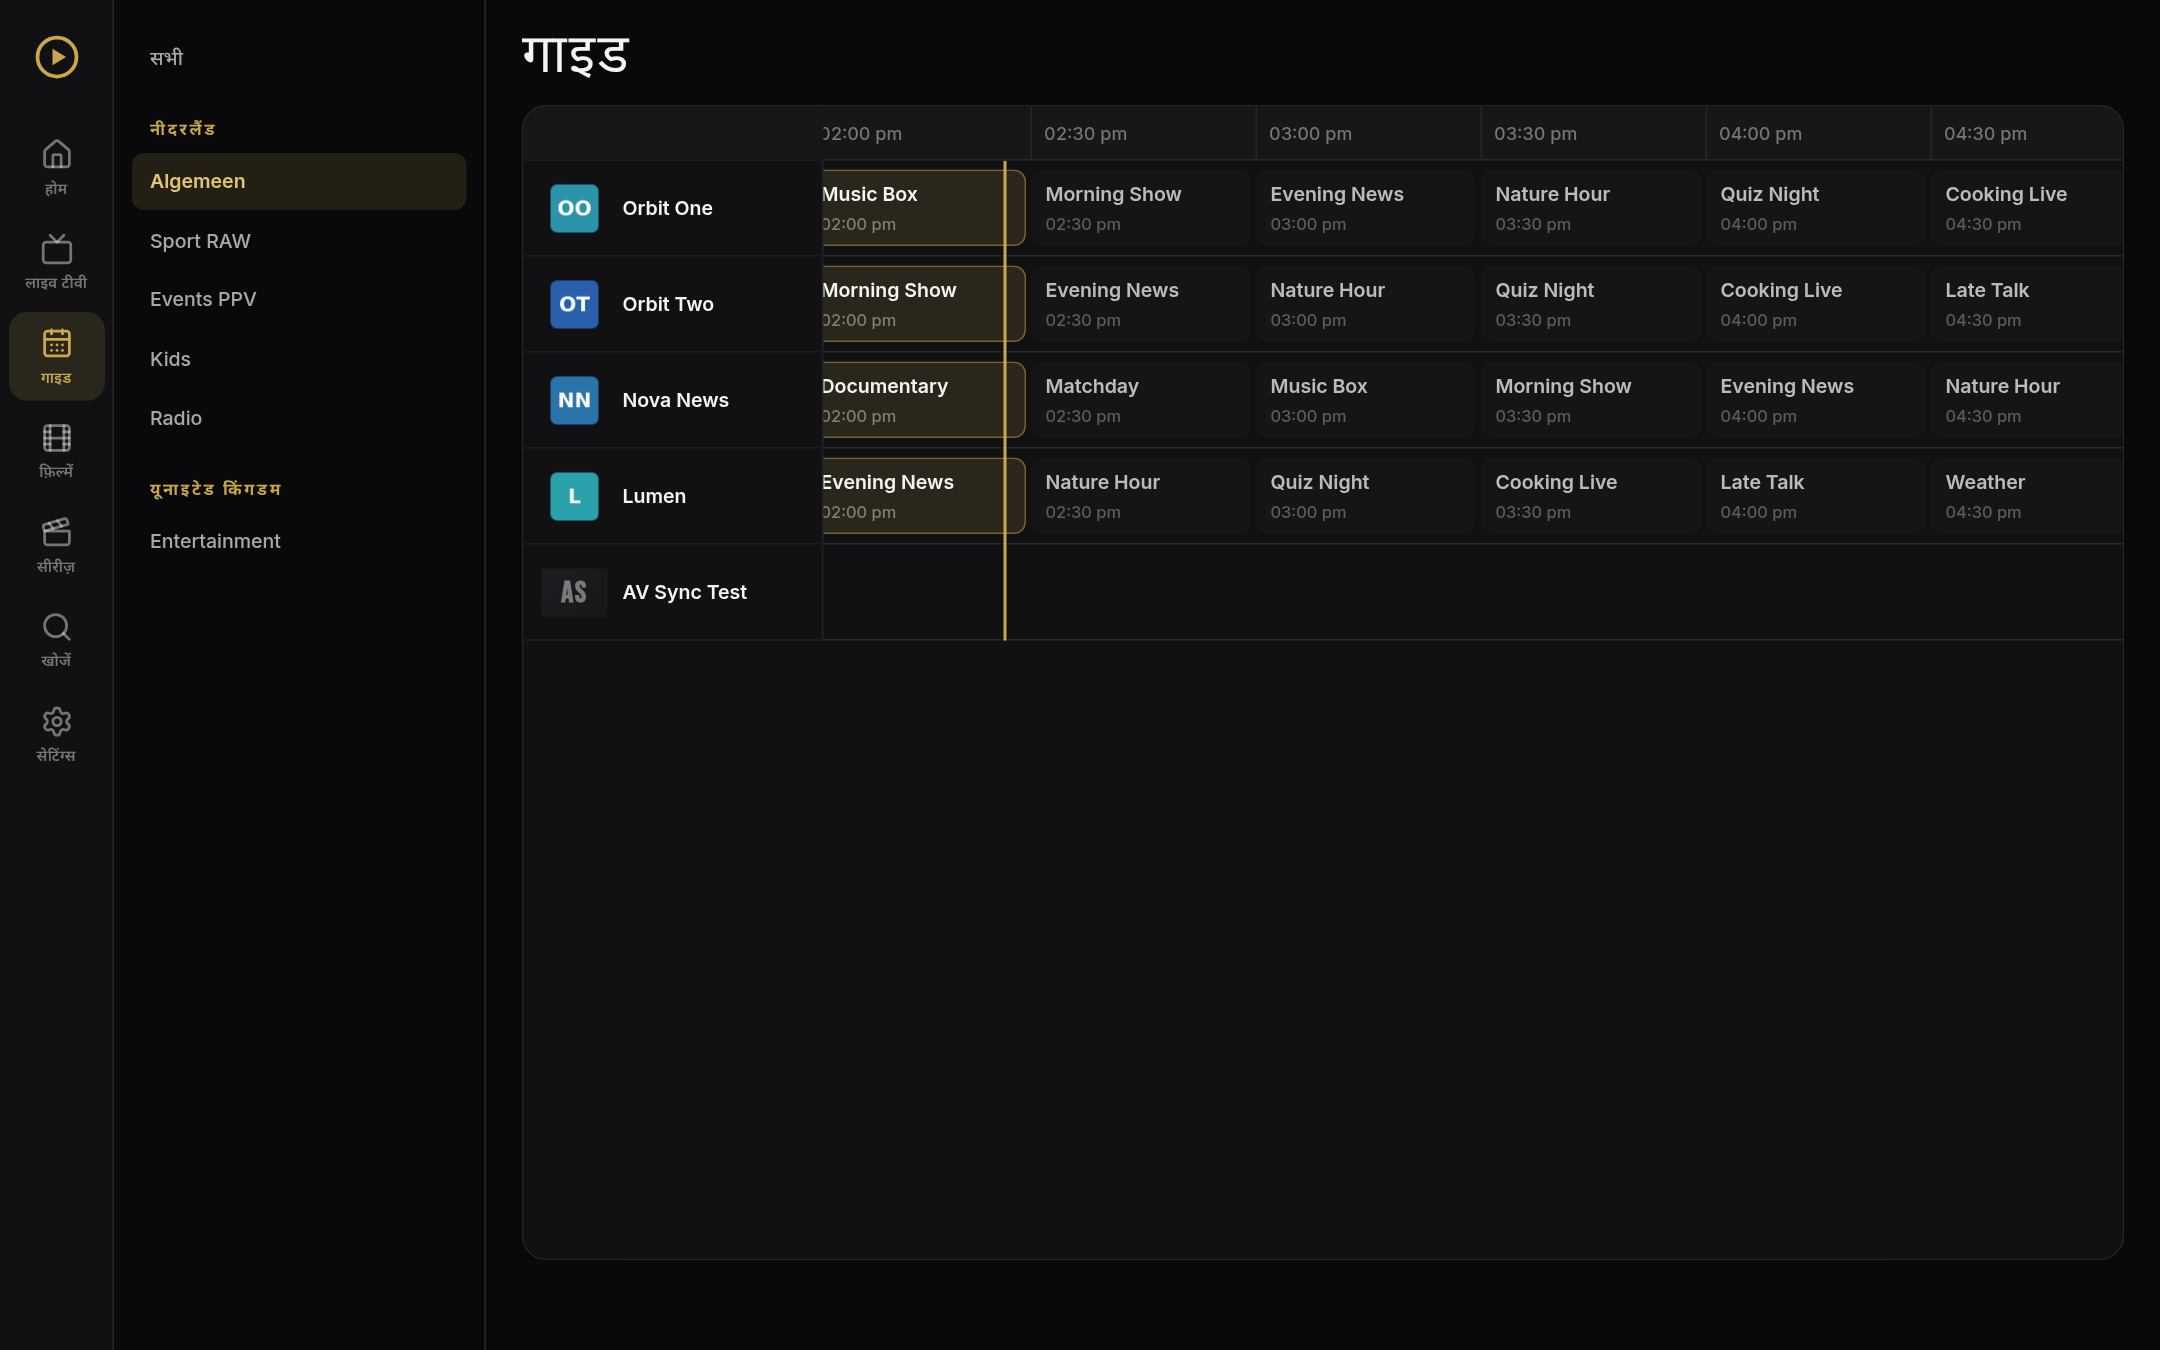Select the Orbit Two channel name

tap(668, 304)
